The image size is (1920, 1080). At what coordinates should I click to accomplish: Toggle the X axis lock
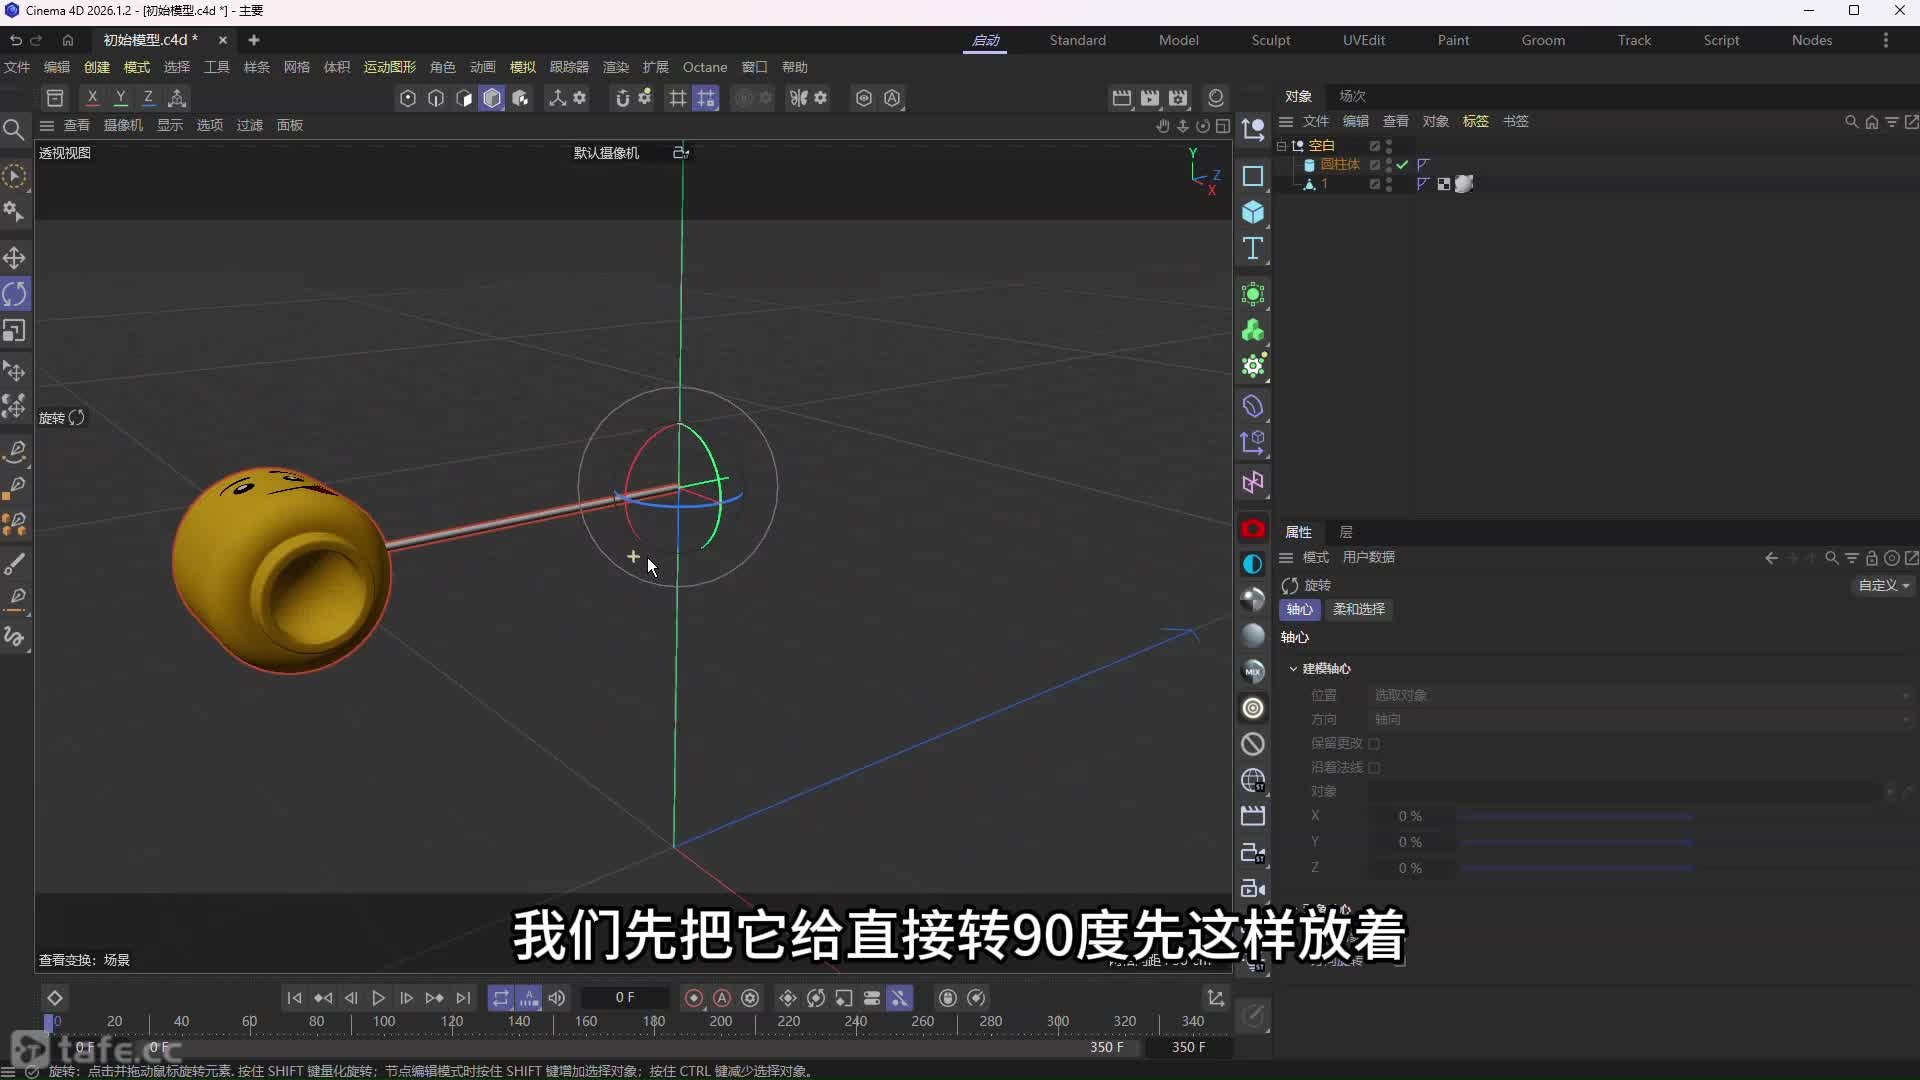click(92, 98)
